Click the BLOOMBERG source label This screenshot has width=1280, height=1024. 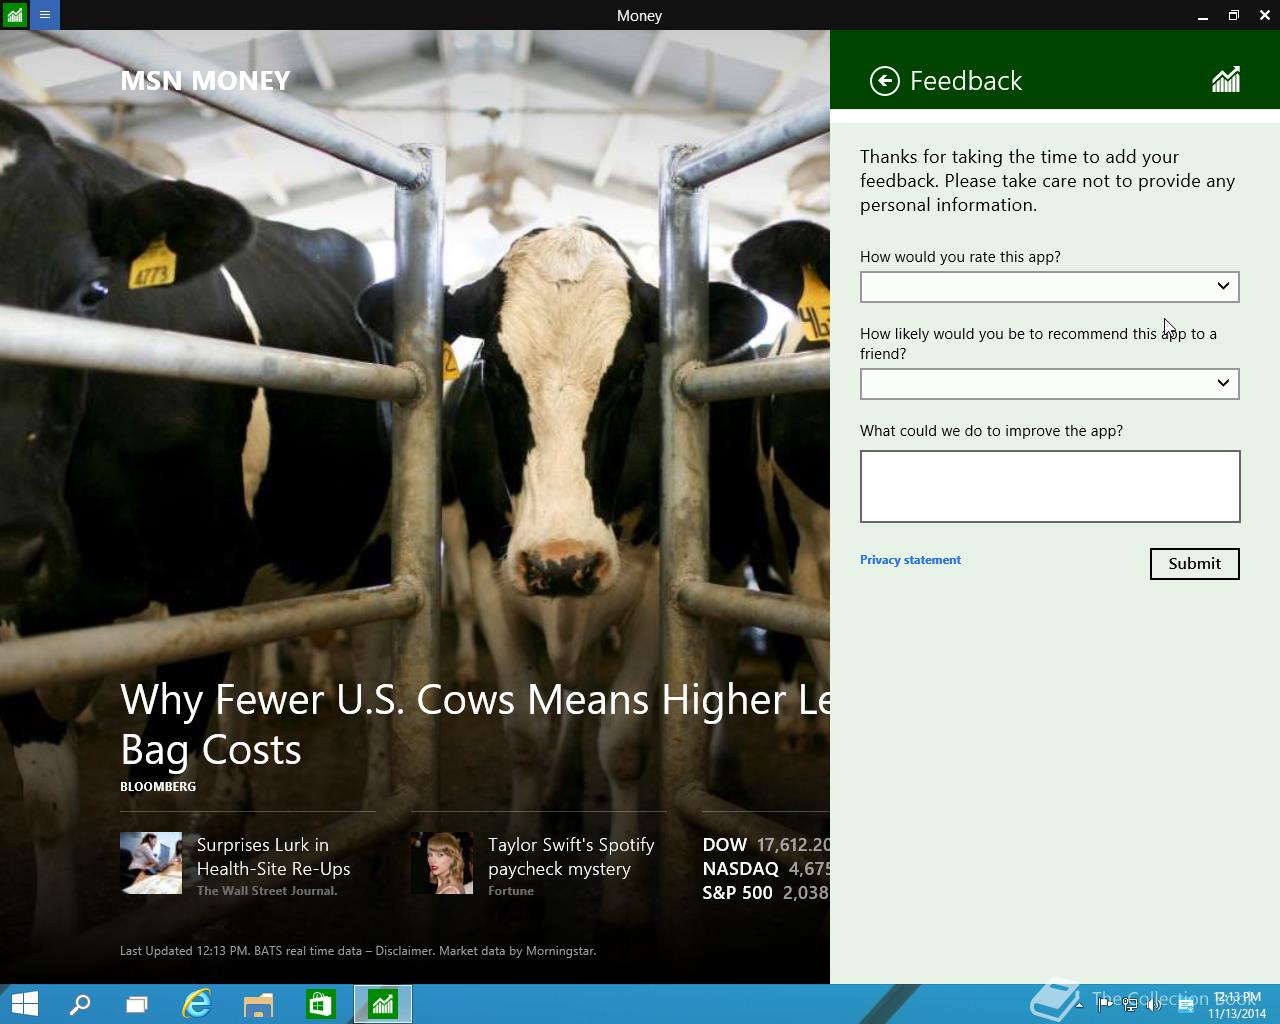pyautogui.click(x=158, y=787)
